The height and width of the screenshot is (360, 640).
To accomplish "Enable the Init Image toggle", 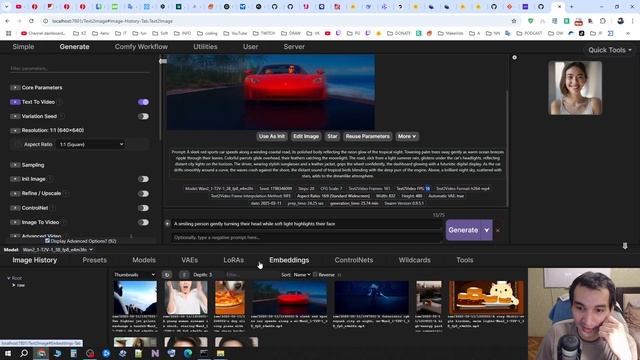I will [x=143, y=179].
